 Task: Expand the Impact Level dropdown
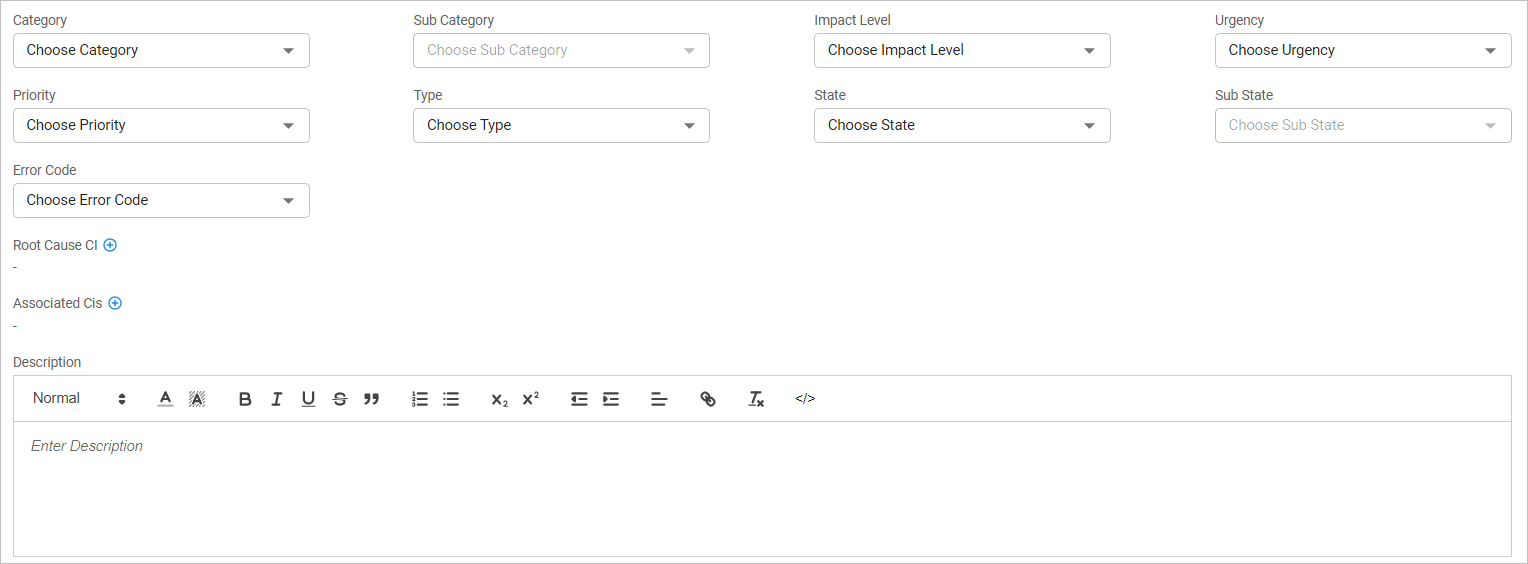click(961, 50)
